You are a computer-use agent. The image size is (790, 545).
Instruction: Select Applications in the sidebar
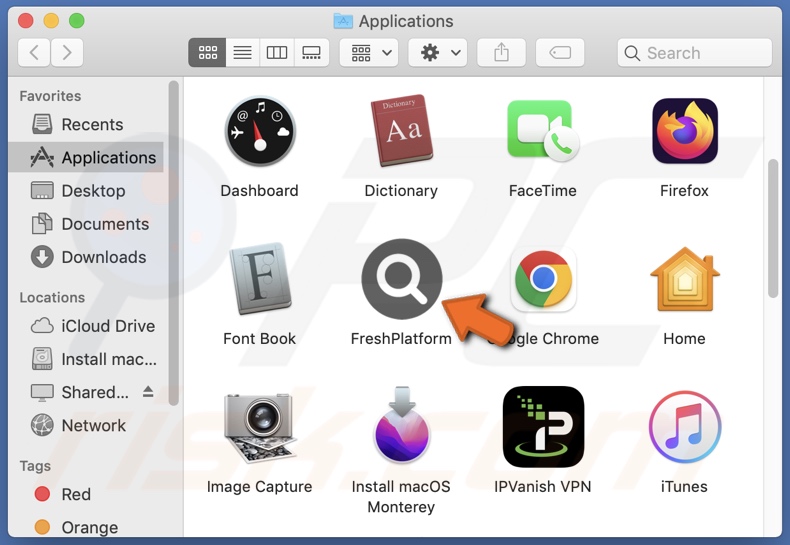click(86, 158)
